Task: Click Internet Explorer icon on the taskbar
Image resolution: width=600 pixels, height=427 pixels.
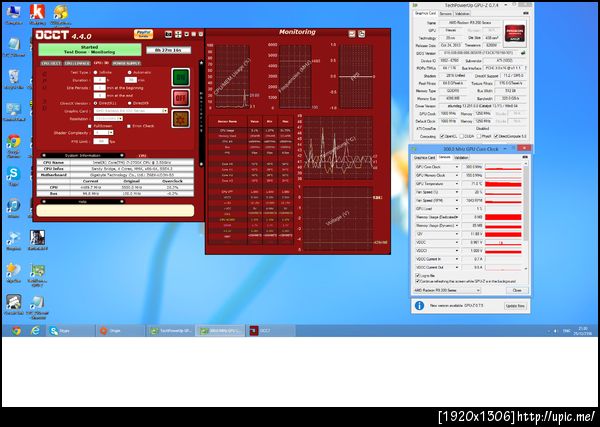Action: coord(35,331)
